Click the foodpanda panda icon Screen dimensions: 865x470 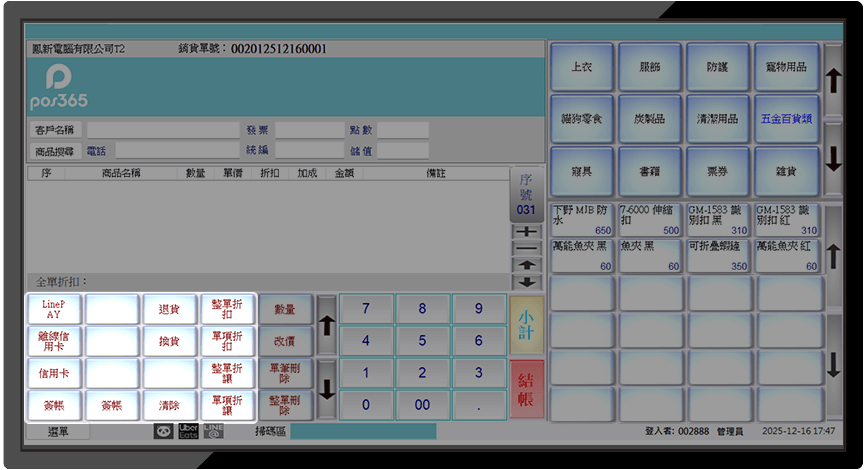click(163, 431)
